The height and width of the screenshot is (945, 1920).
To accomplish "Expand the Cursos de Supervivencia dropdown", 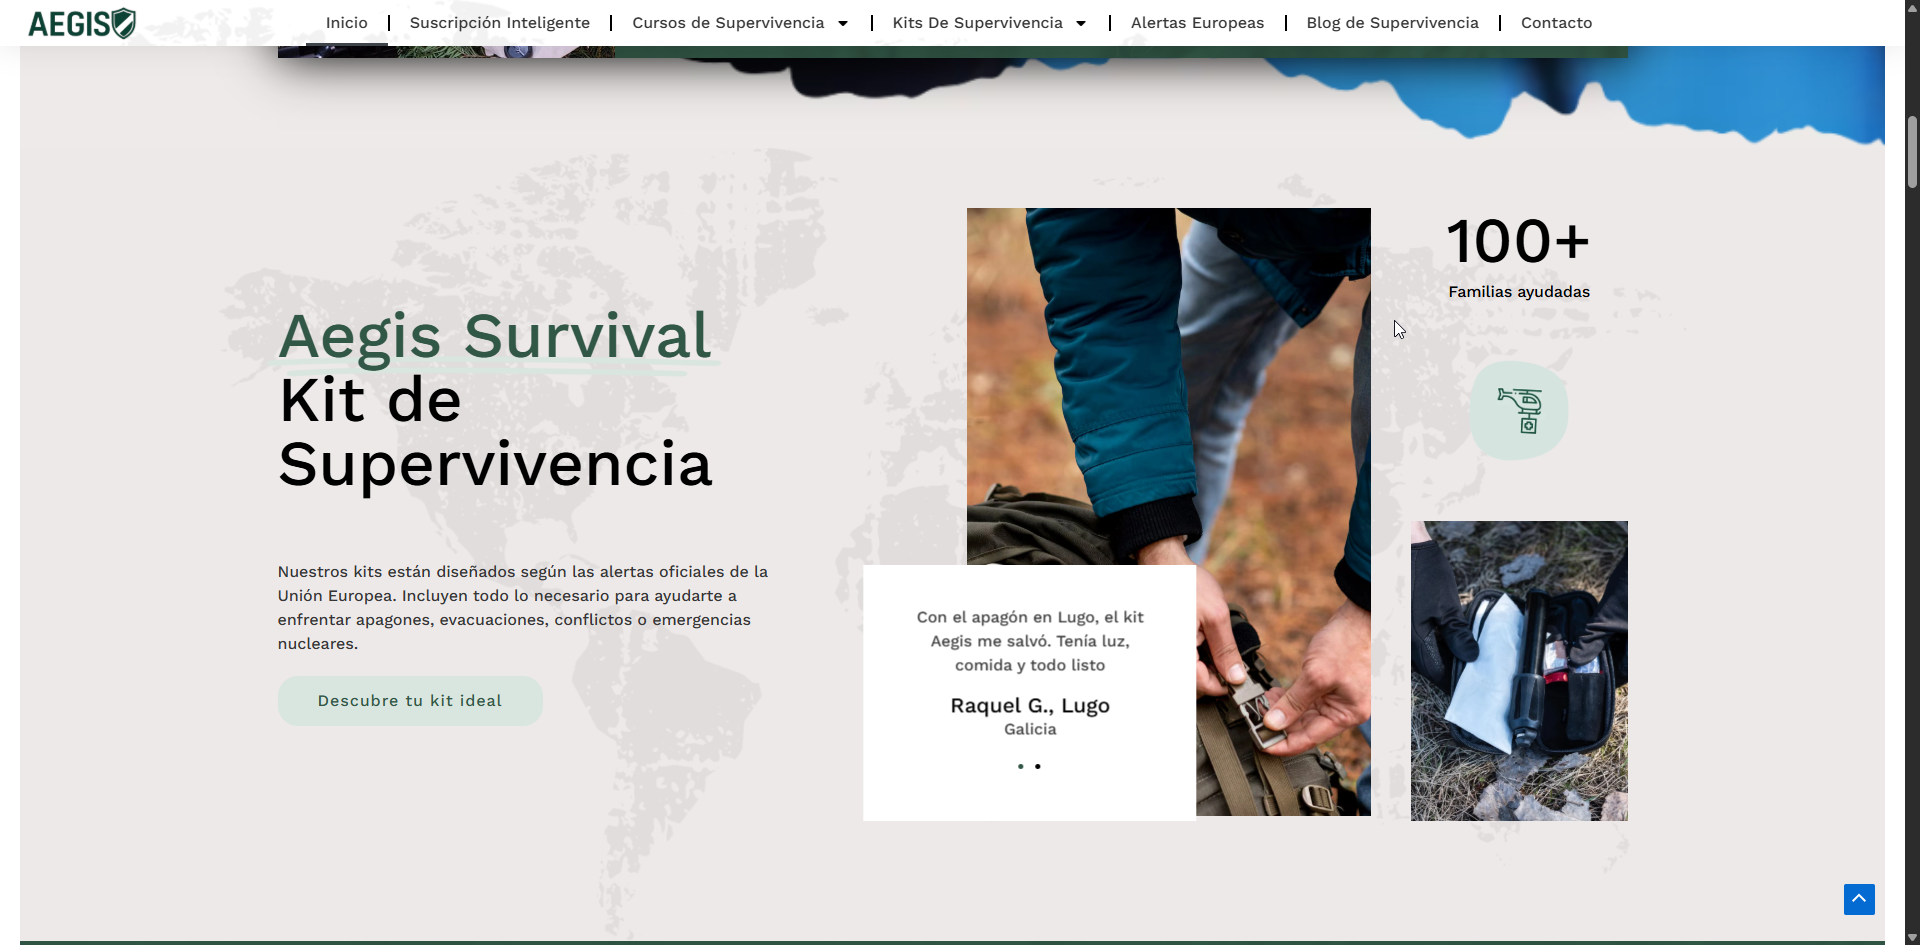I will pos(730,22).
